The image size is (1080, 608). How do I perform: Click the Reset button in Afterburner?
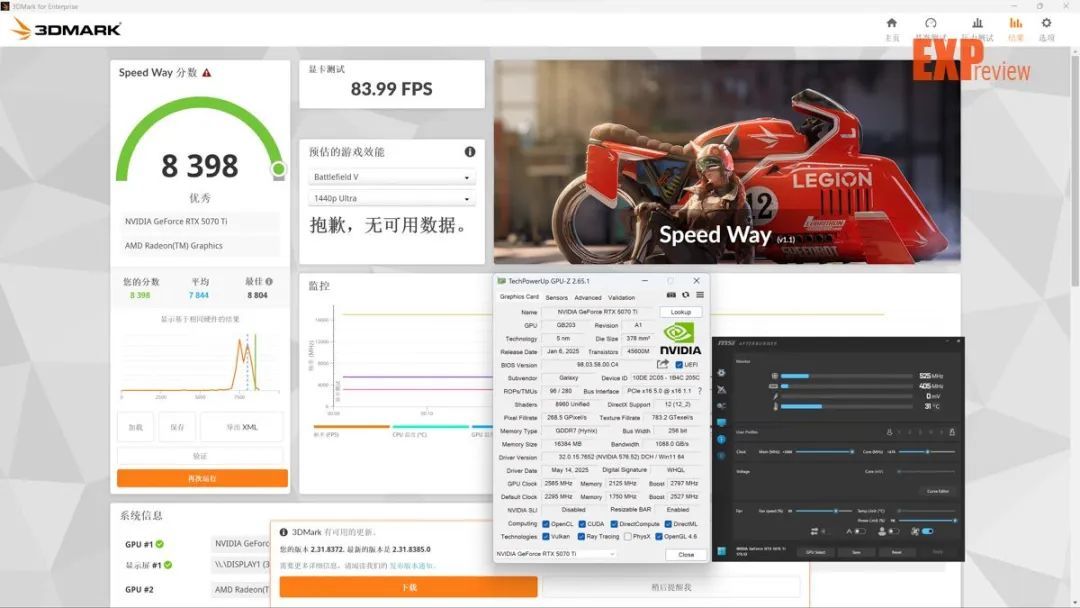(896, 552)
